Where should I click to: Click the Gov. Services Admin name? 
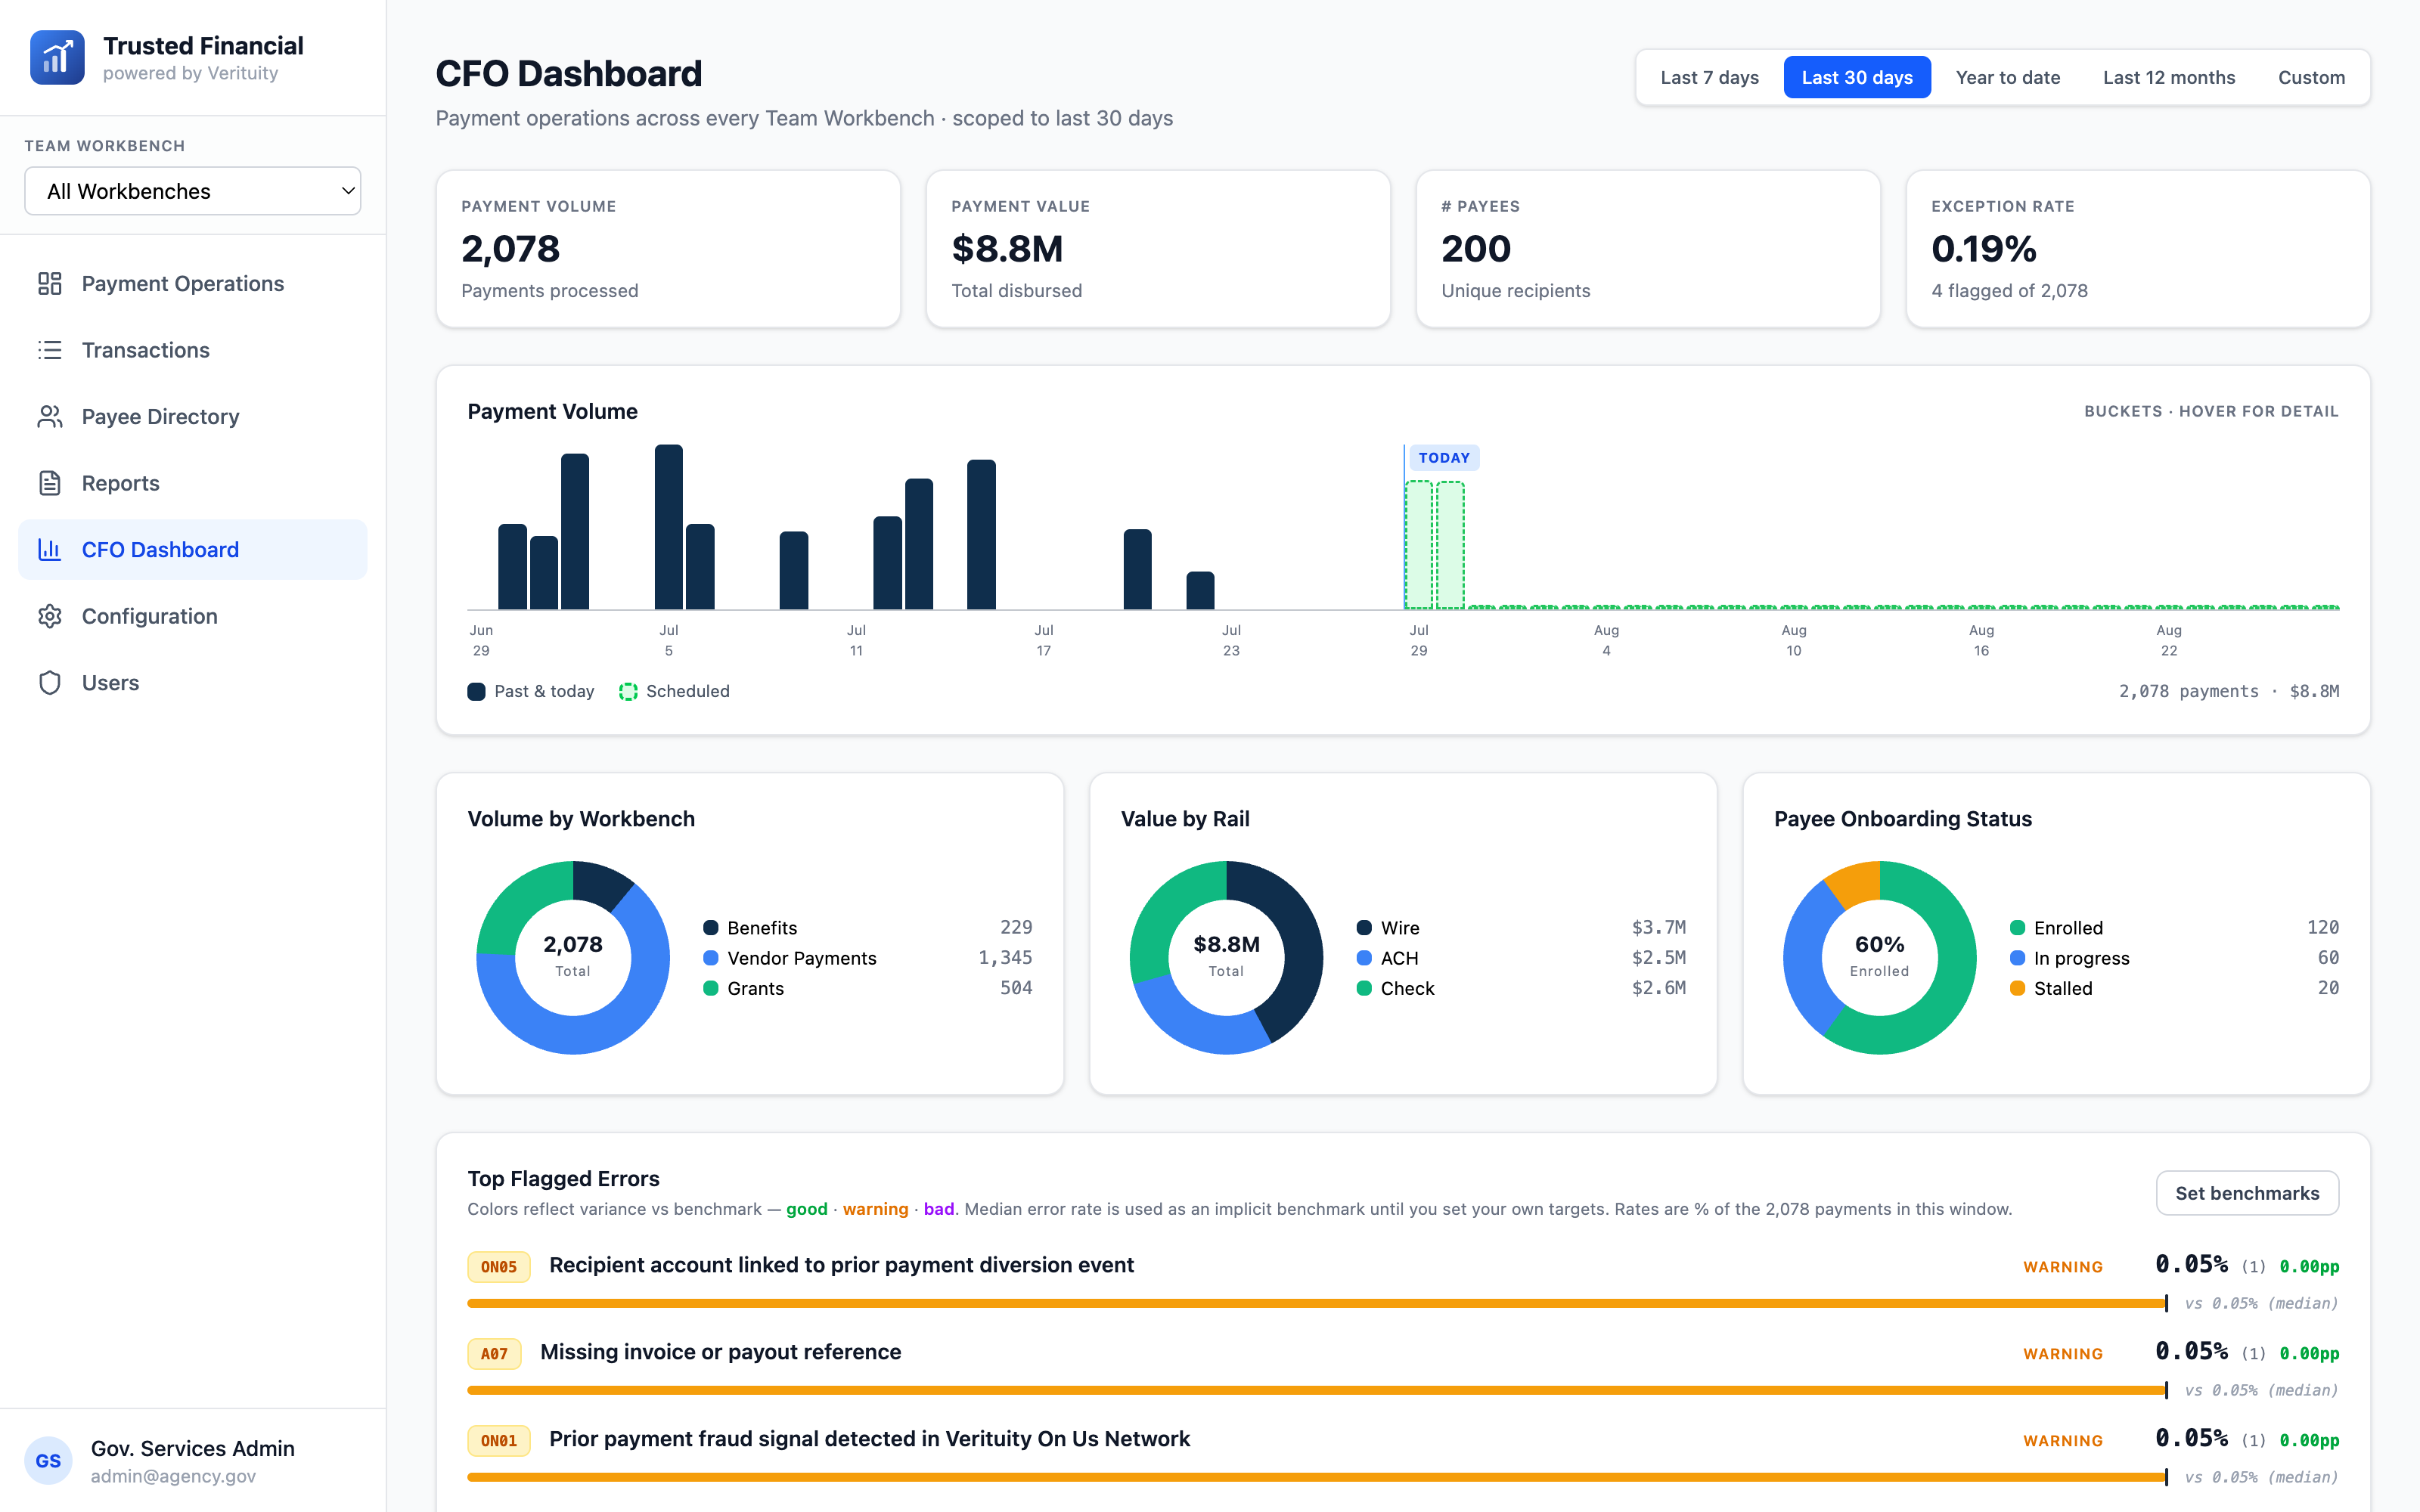tap(193, 1448)
